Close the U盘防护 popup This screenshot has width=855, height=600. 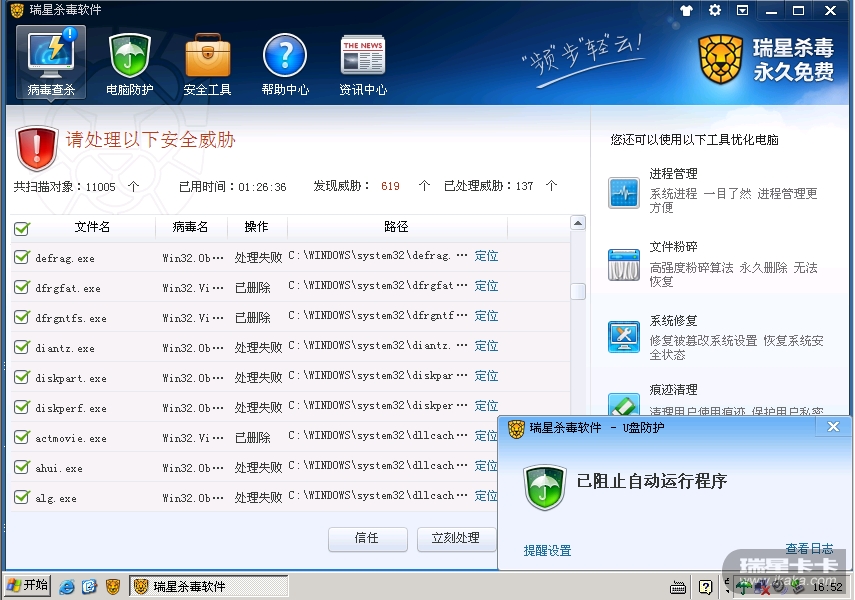833,427
